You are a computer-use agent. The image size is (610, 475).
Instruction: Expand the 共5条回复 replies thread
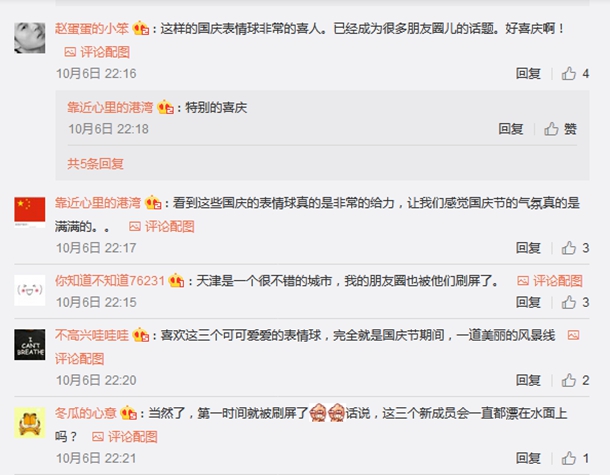point(95,164)
